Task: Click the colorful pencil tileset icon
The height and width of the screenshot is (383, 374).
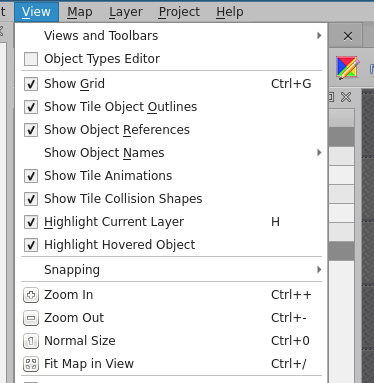Action: point(348,68)
